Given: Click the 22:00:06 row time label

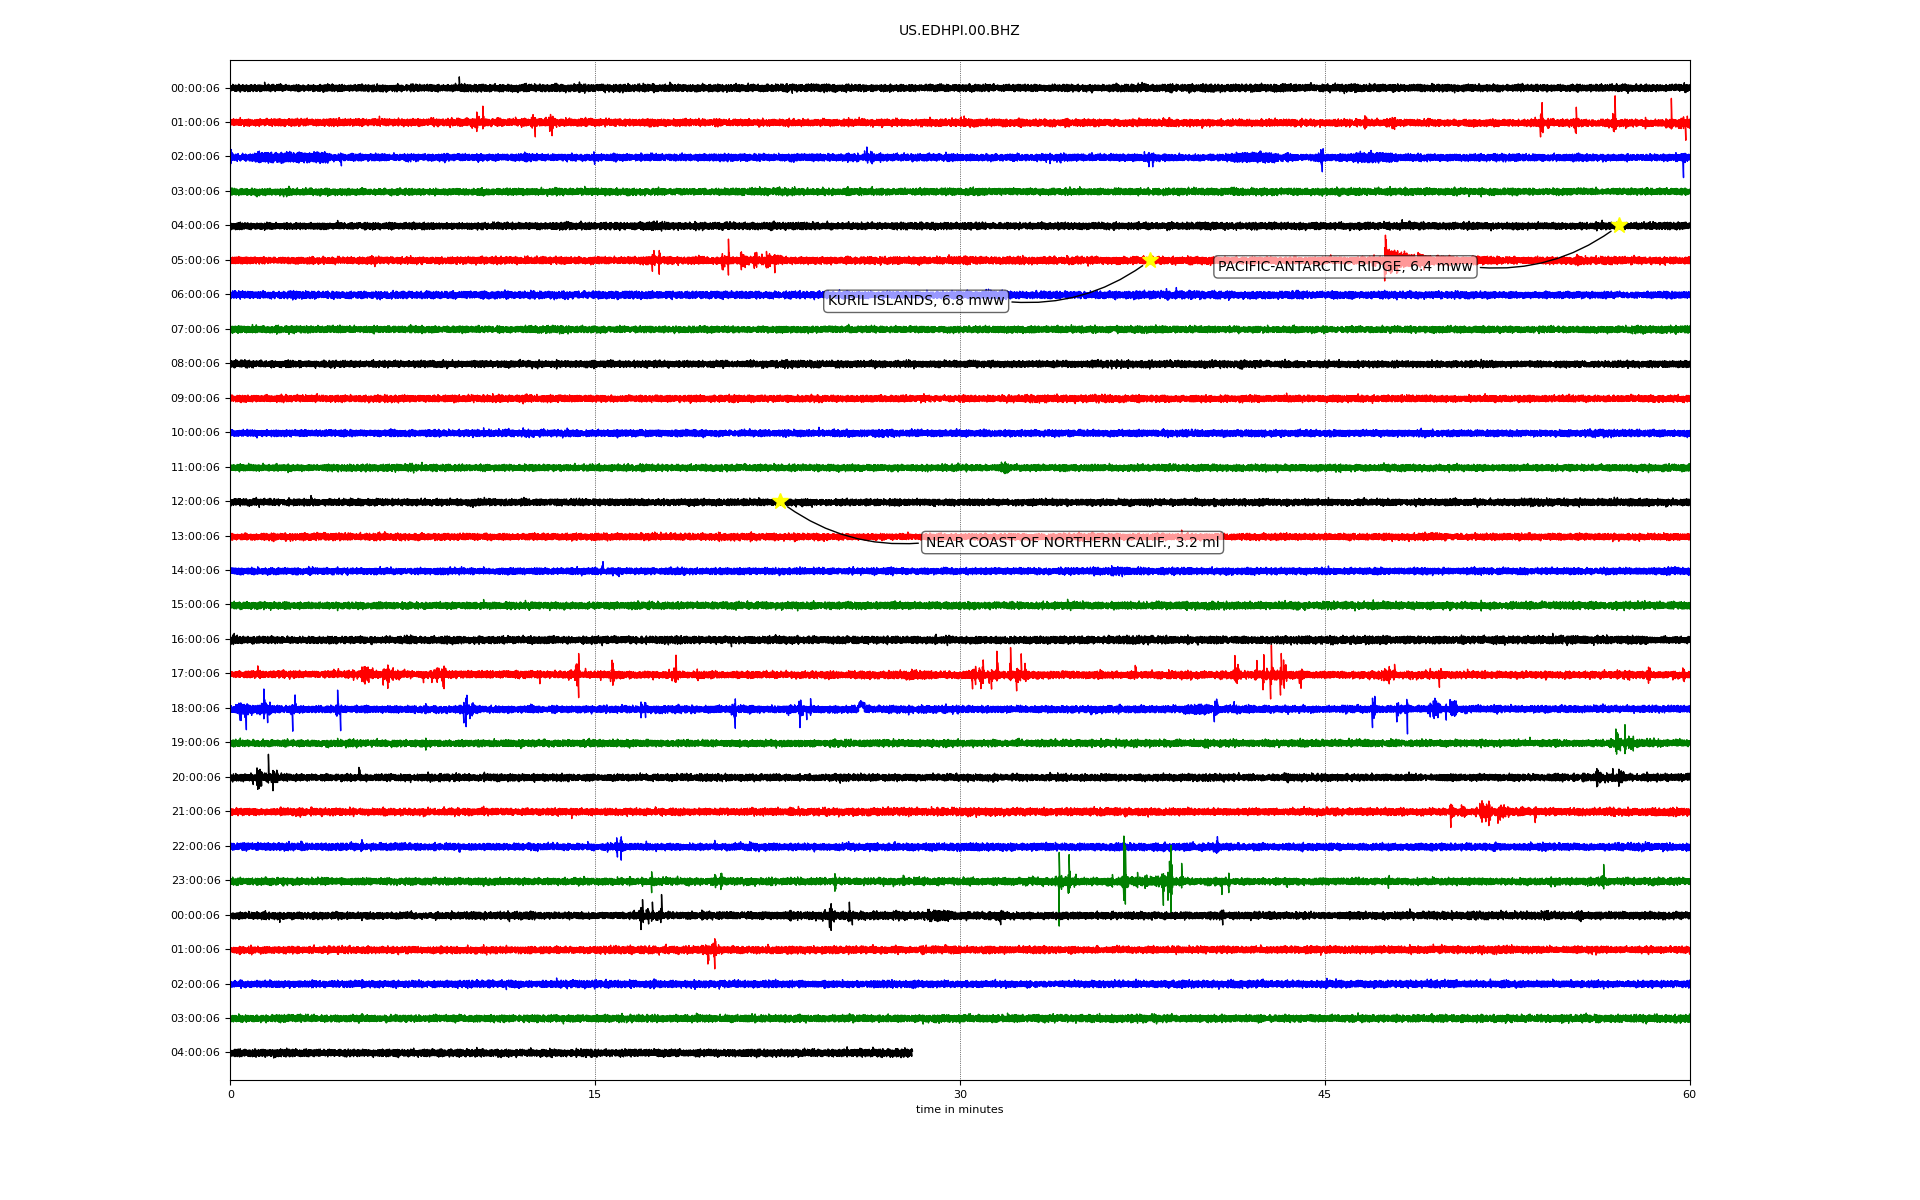Looking at the screenshot, I should [195, 846].
